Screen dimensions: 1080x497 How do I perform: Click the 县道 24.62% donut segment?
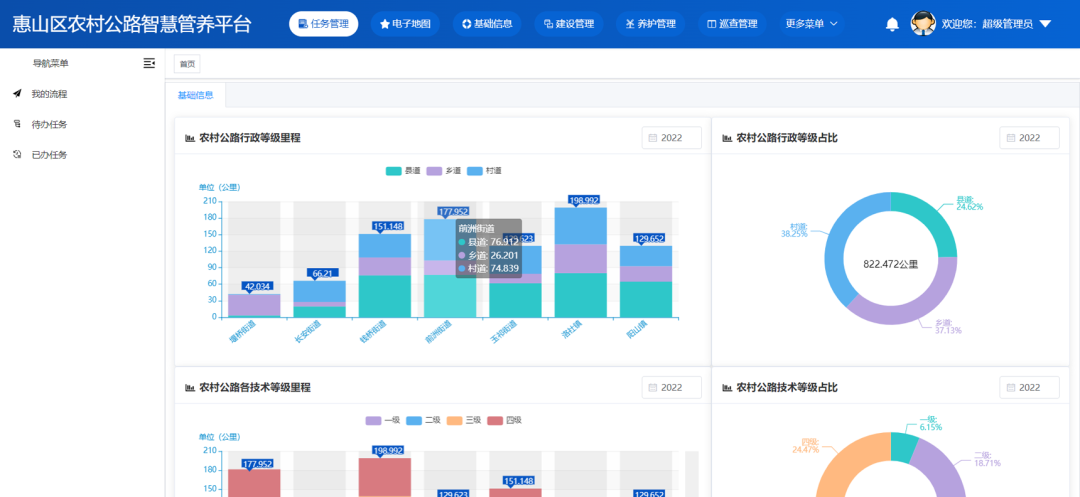pyautogui.click(x=933, y=218)
